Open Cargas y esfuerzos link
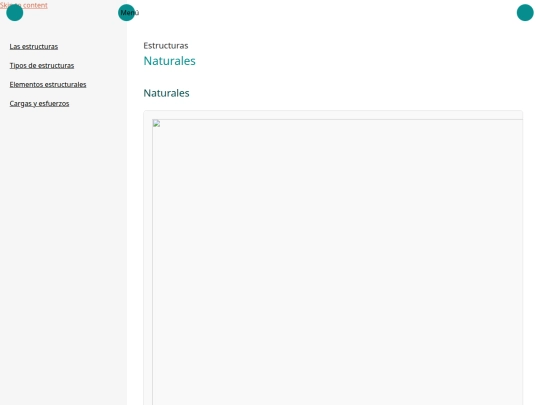Viewport: 540px width, 405px height. pyautogui.click(x=39, y=103)
